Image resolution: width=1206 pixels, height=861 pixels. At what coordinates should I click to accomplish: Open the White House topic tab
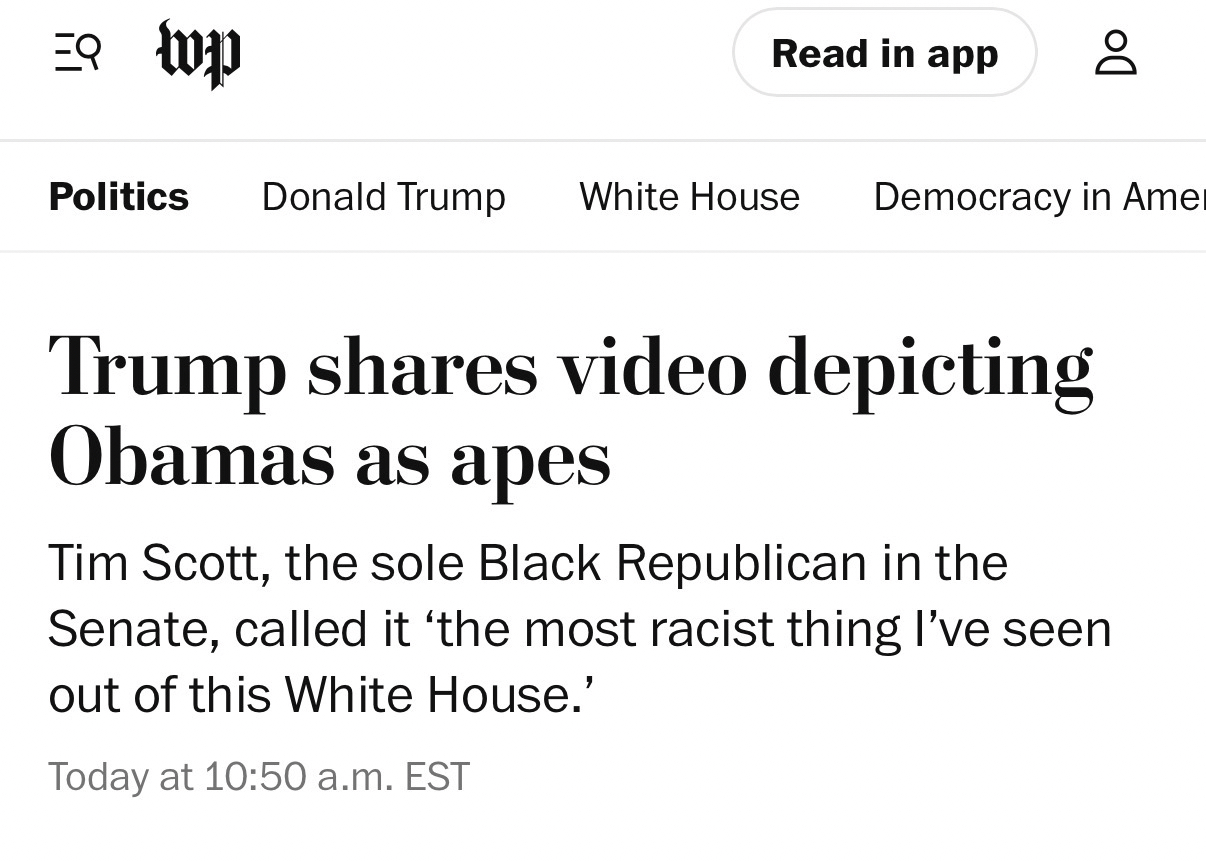click(x=689, y=197)
